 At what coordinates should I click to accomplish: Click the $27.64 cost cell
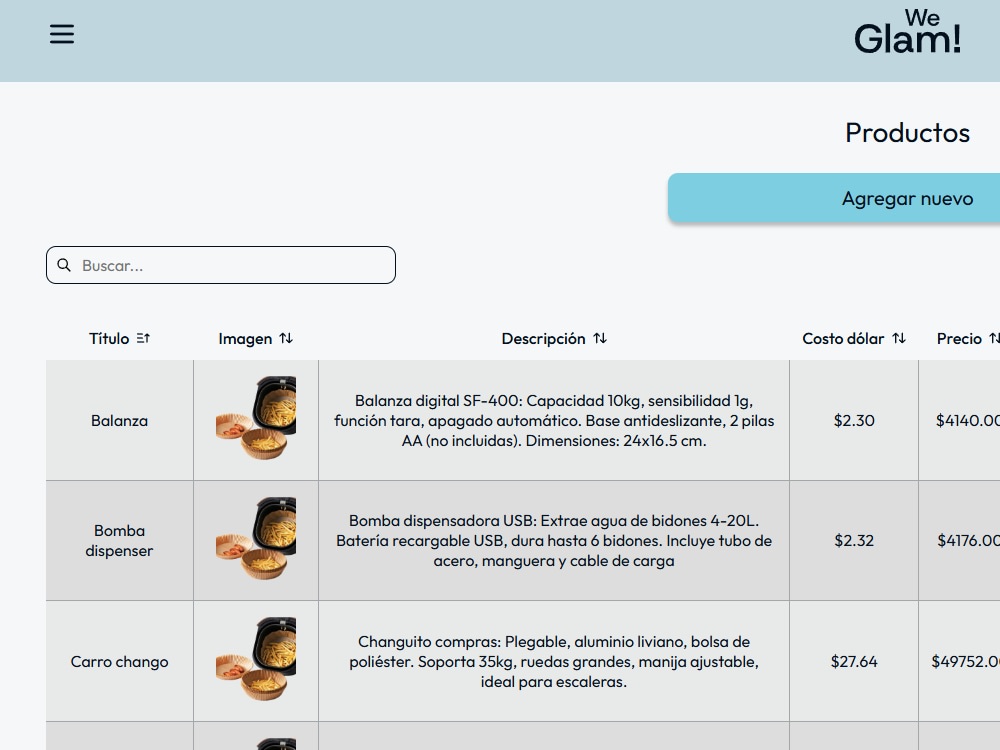[x=854, y=661]
